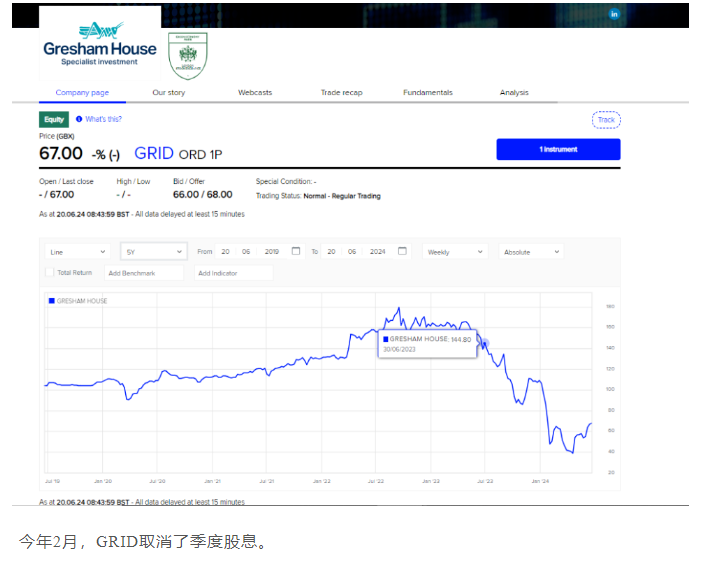Open the 5Y period dropdown
This screenshot has width=703, height=563.
click(153, 252)
